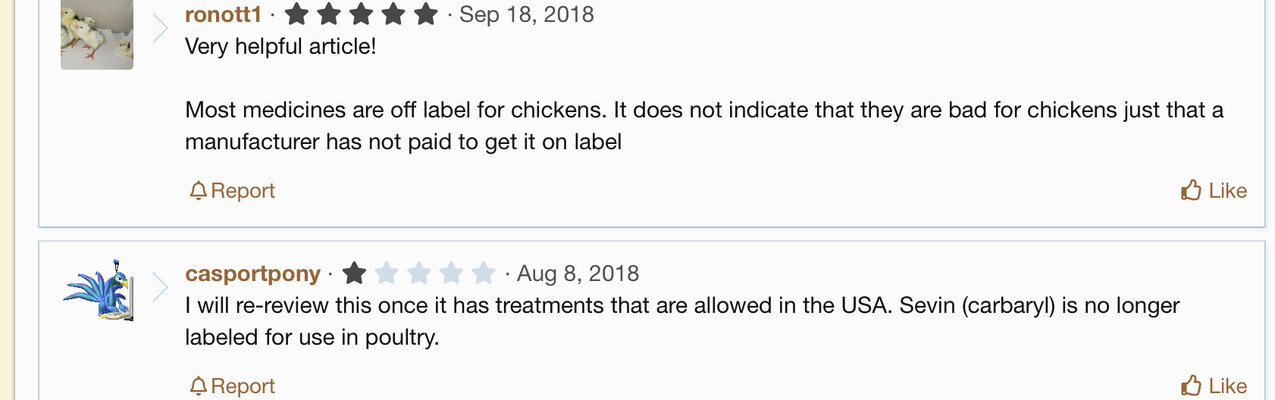The width and height of the screenshot is (1275, 400).
Task: Click the Aug 8, 2018 review date
Action: click(578, 274)
